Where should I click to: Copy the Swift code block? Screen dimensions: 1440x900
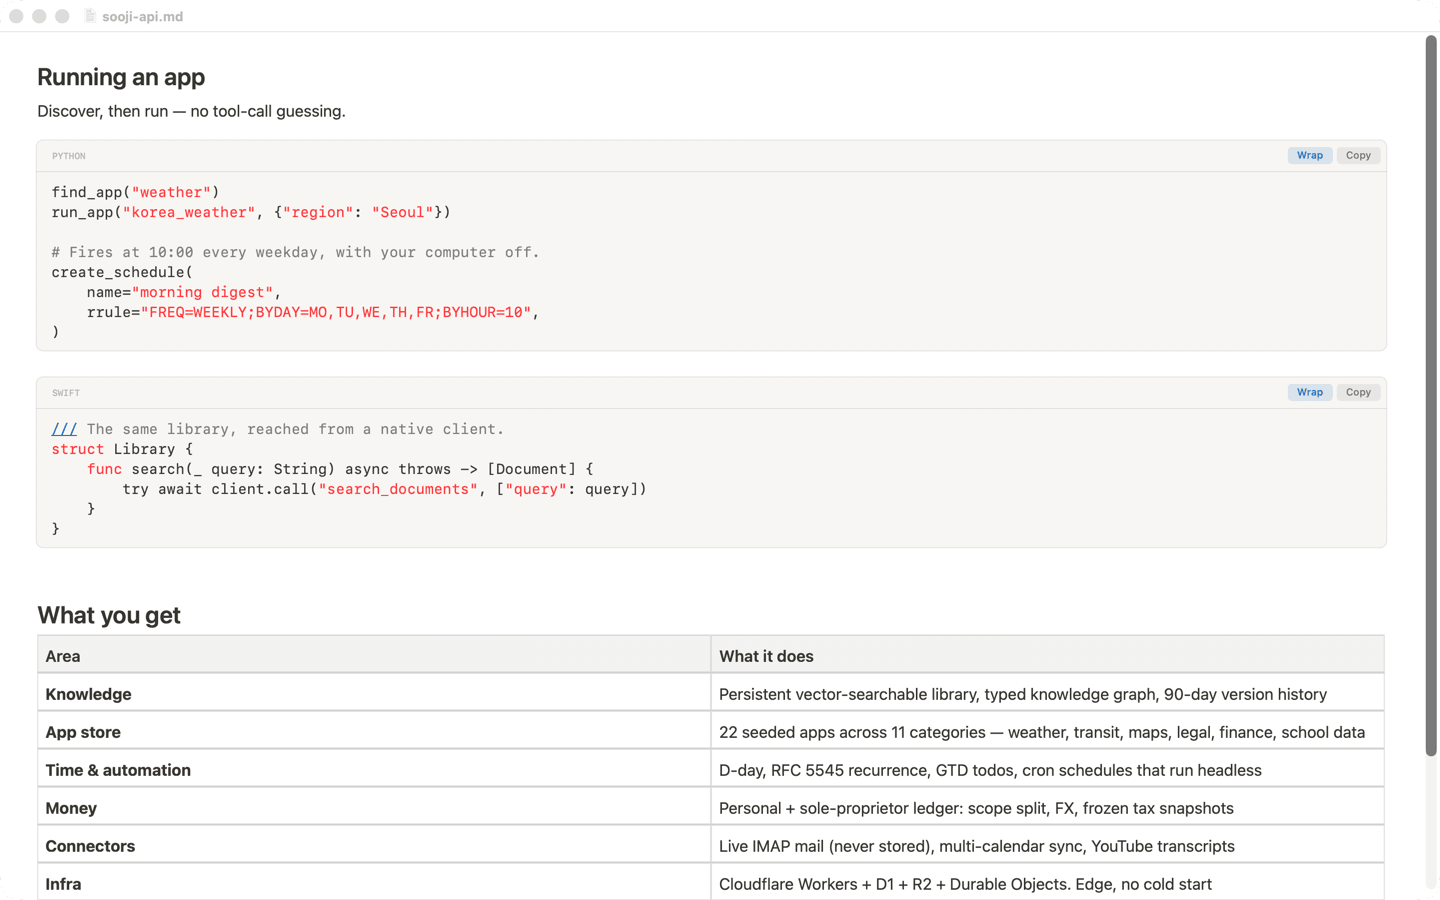click(x=1357, y=393)
